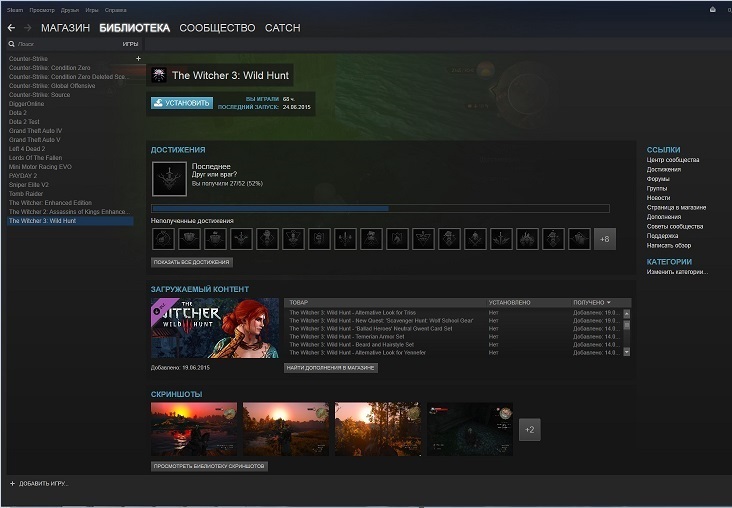Open the ИГРЫ library filter dropdown
Screen dimensions: 732x508
[x=130, y=44]
